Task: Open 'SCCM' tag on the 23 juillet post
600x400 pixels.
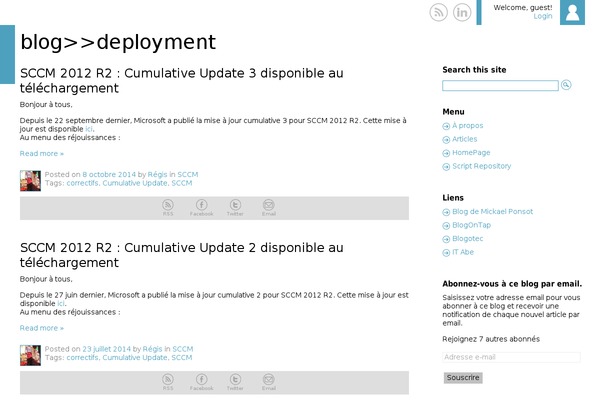Action: pos(182,358)
